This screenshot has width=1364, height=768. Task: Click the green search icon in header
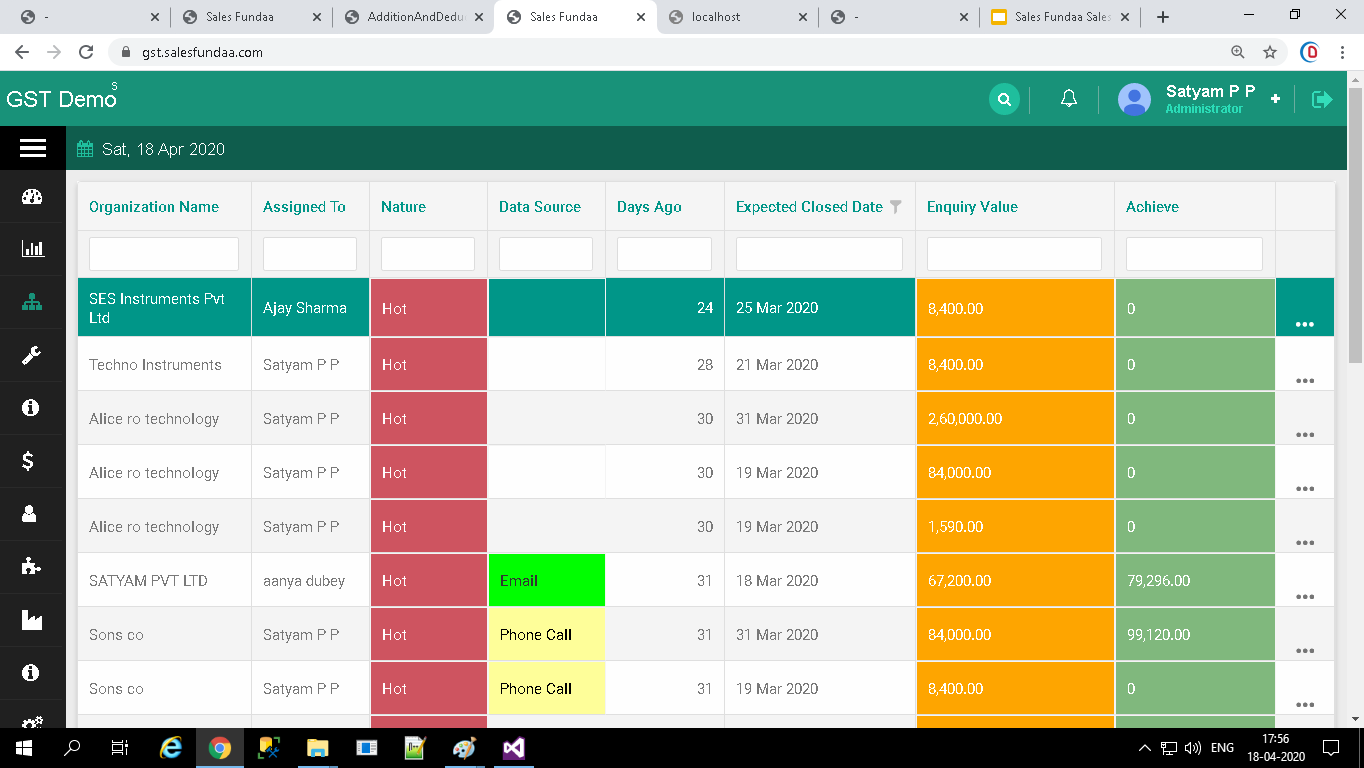pyautogui.click(x=1004, y=99)
